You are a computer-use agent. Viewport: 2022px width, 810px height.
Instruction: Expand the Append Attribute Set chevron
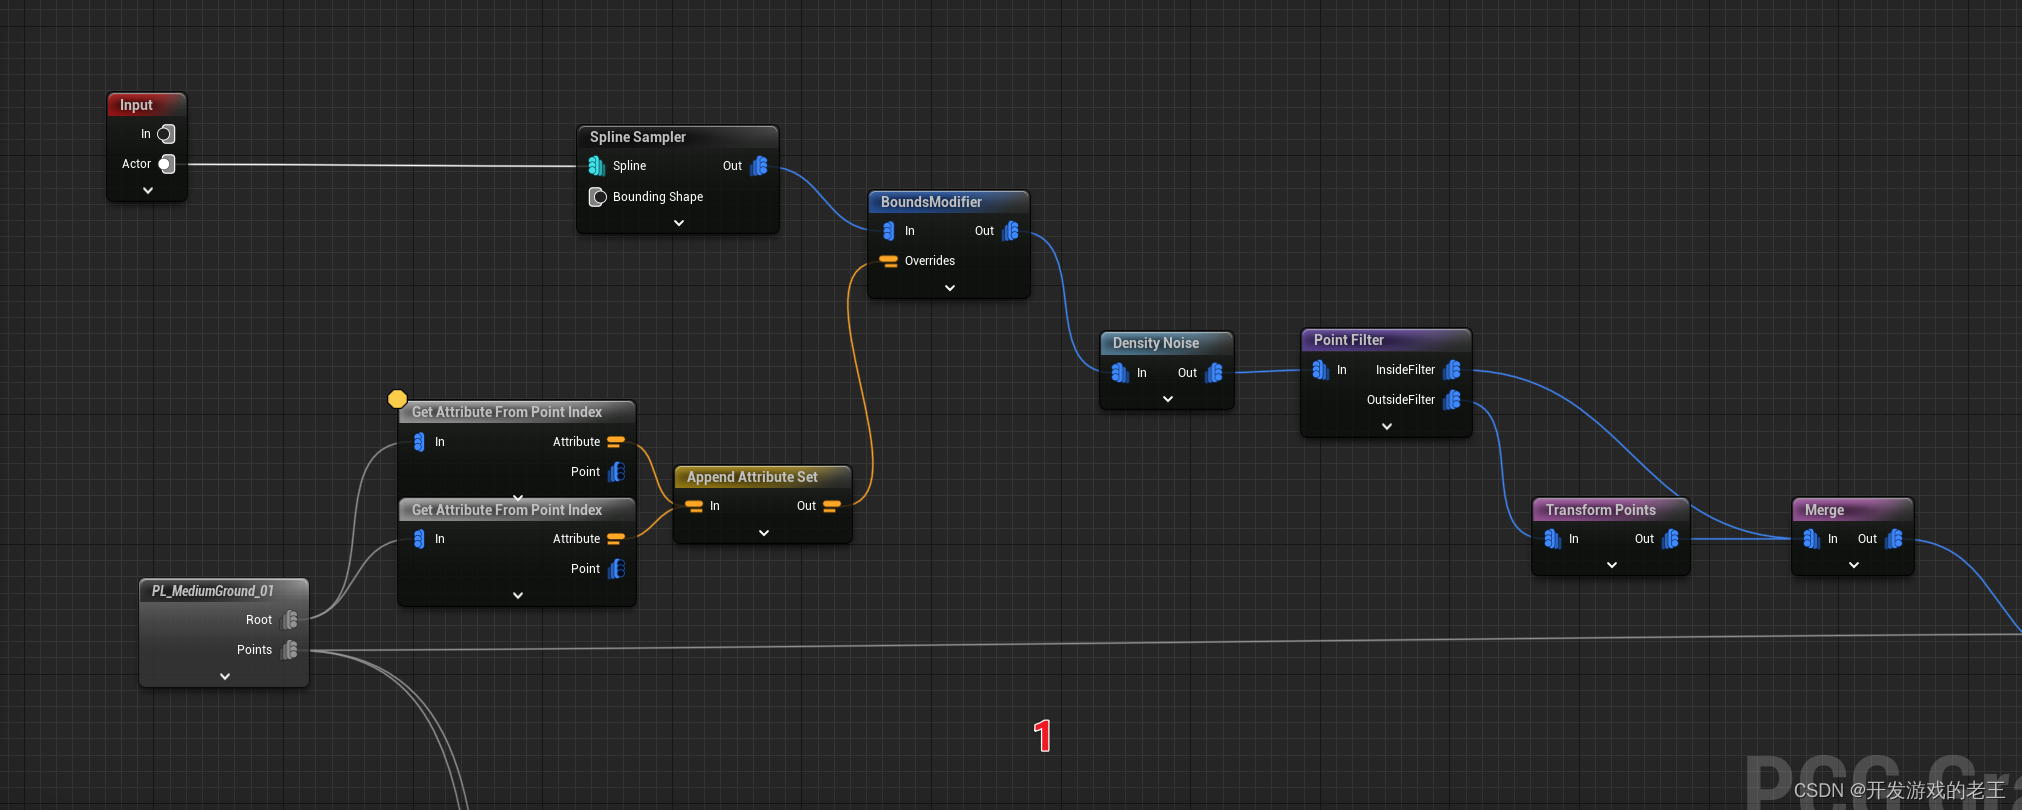(764, 533)
